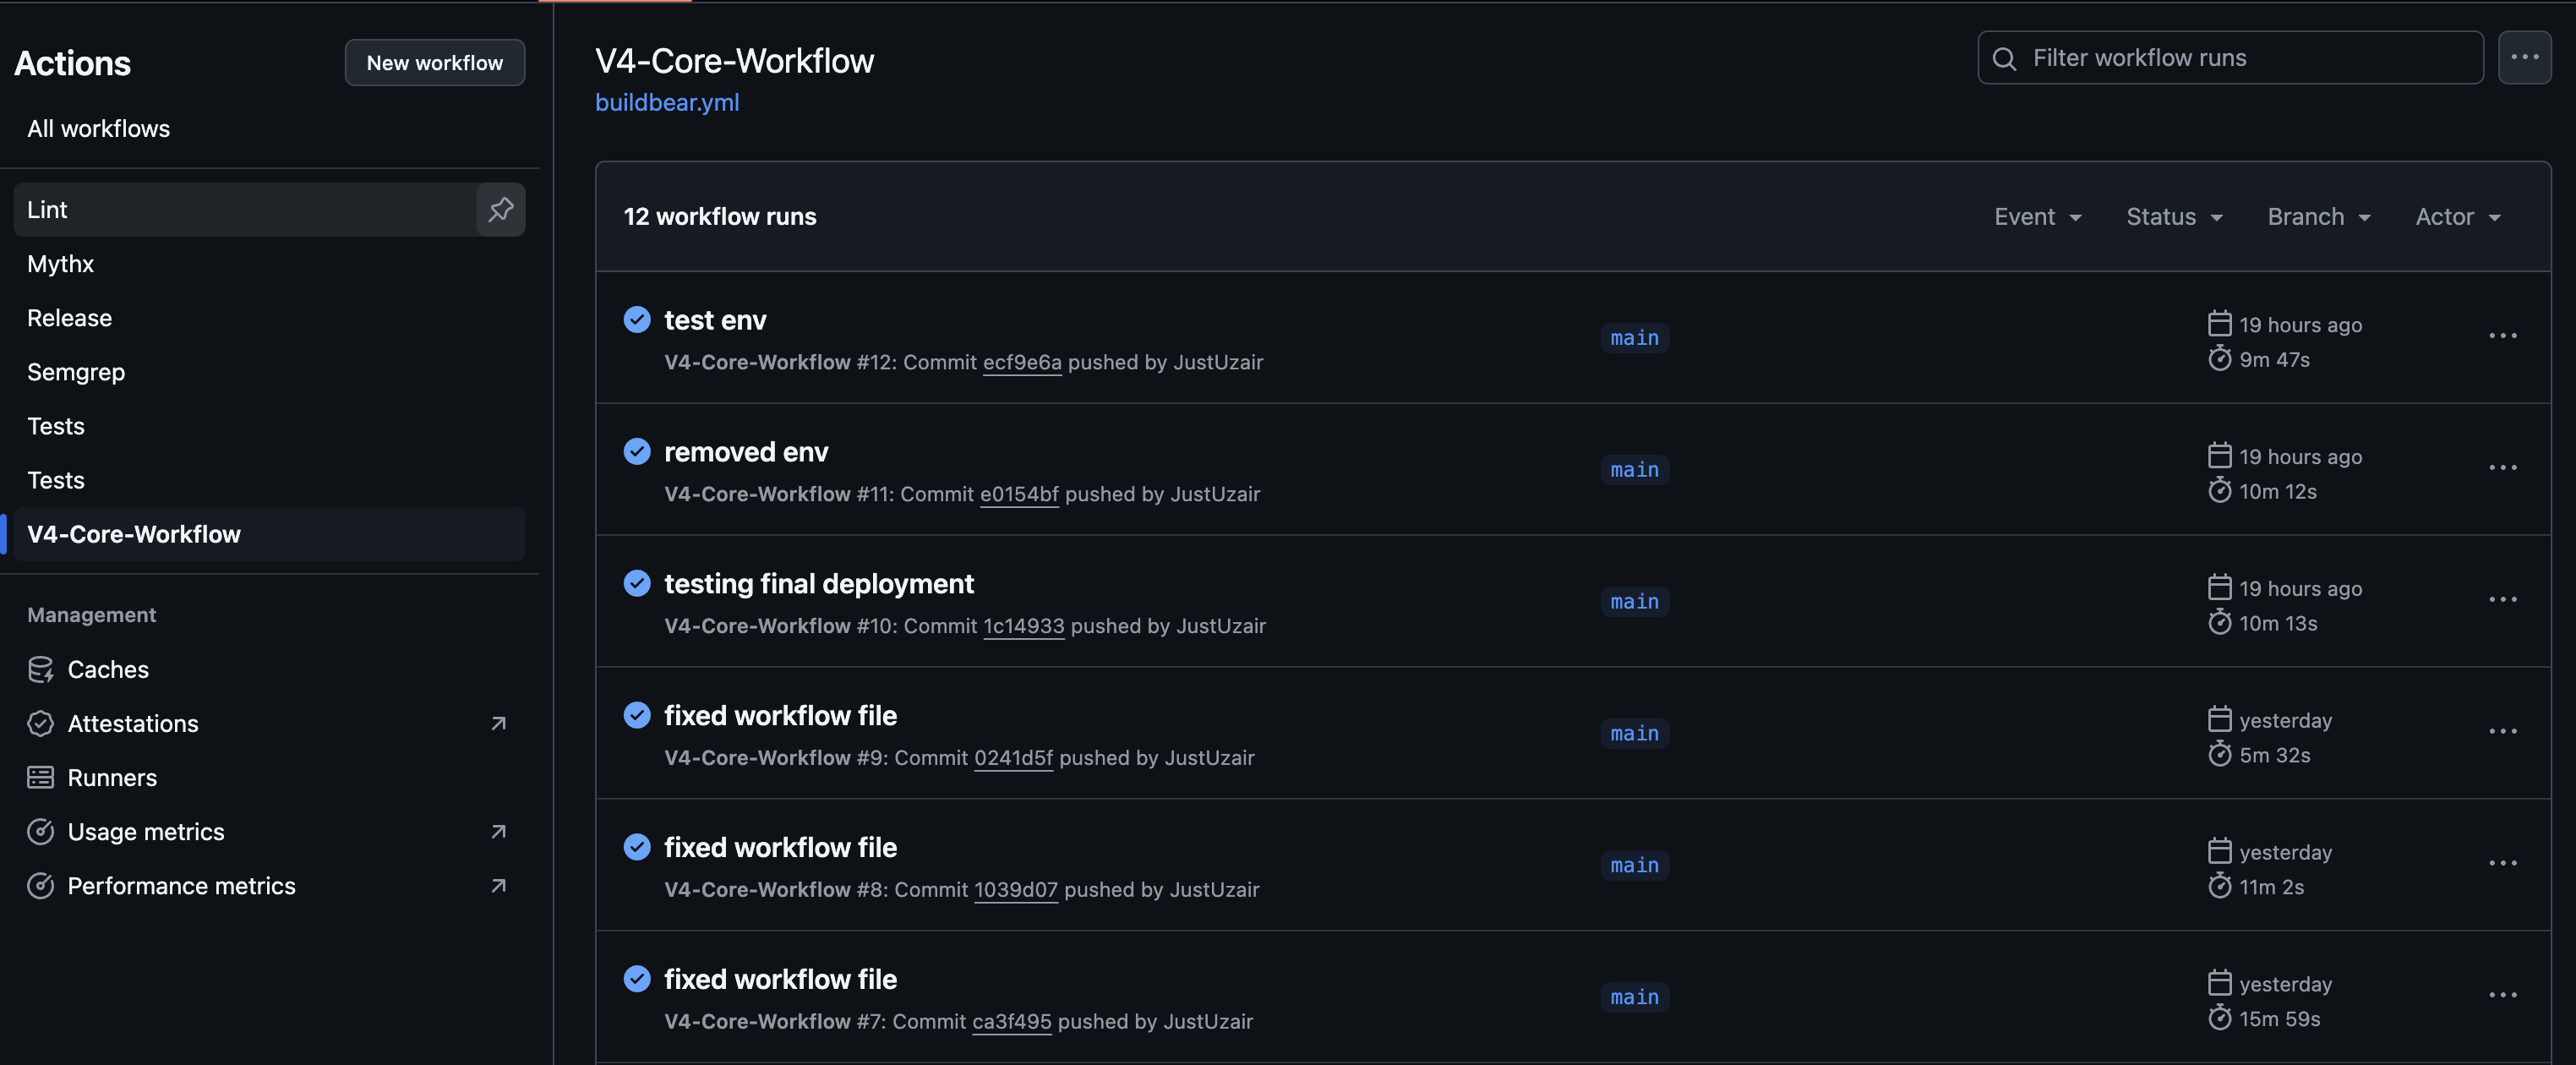The image size is (2576, 1065).
Task: Click the success checkmark on test env run
Action: pyautogui.click(x=637, y=320)
